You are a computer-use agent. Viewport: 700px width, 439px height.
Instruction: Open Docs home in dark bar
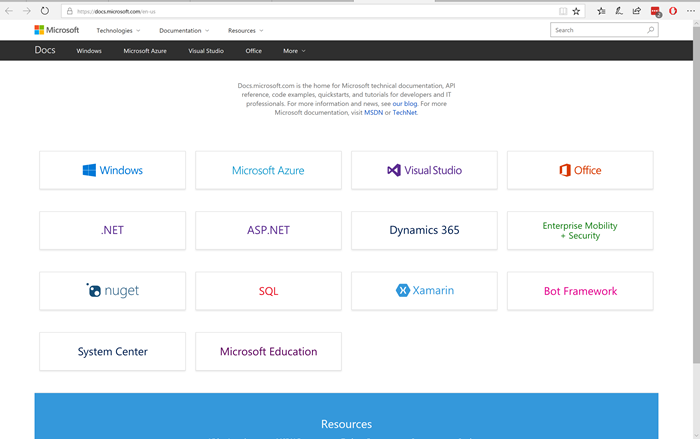point(45,50)
